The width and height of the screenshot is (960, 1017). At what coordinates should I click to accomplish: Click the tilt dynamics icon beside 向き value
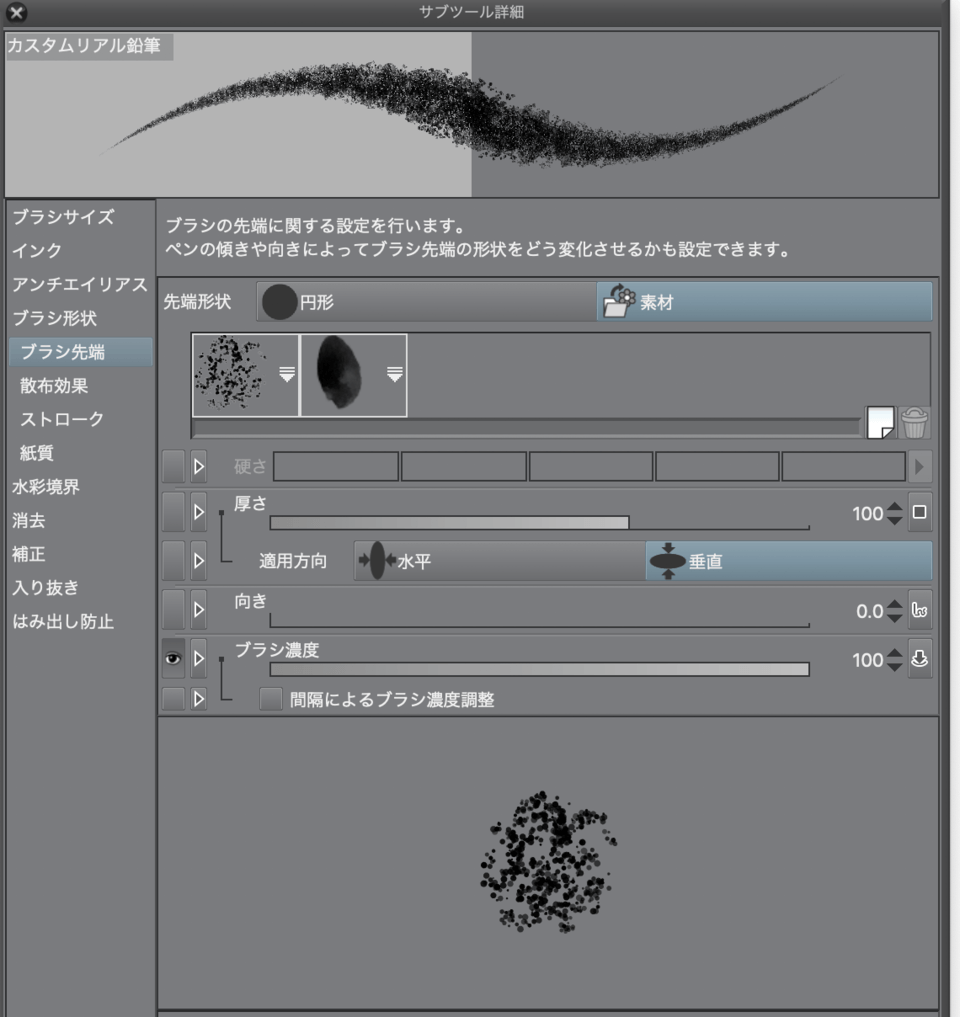(x=920, y=609)
